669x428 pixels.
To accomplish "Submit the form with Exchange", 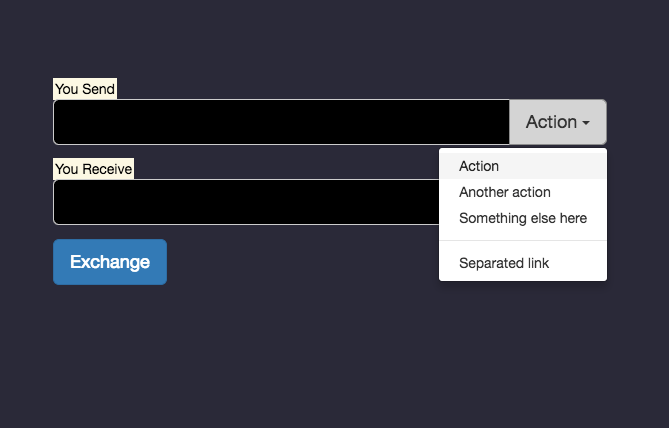I will coord(110,262).
